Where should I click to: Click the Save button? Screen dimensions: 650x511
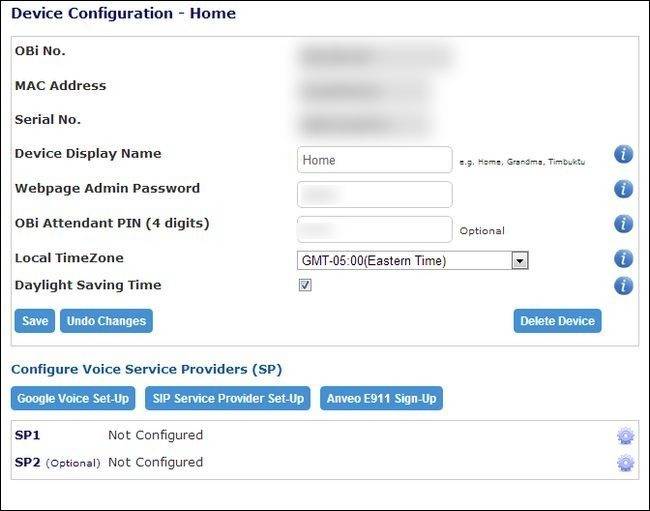pos(35,321)
